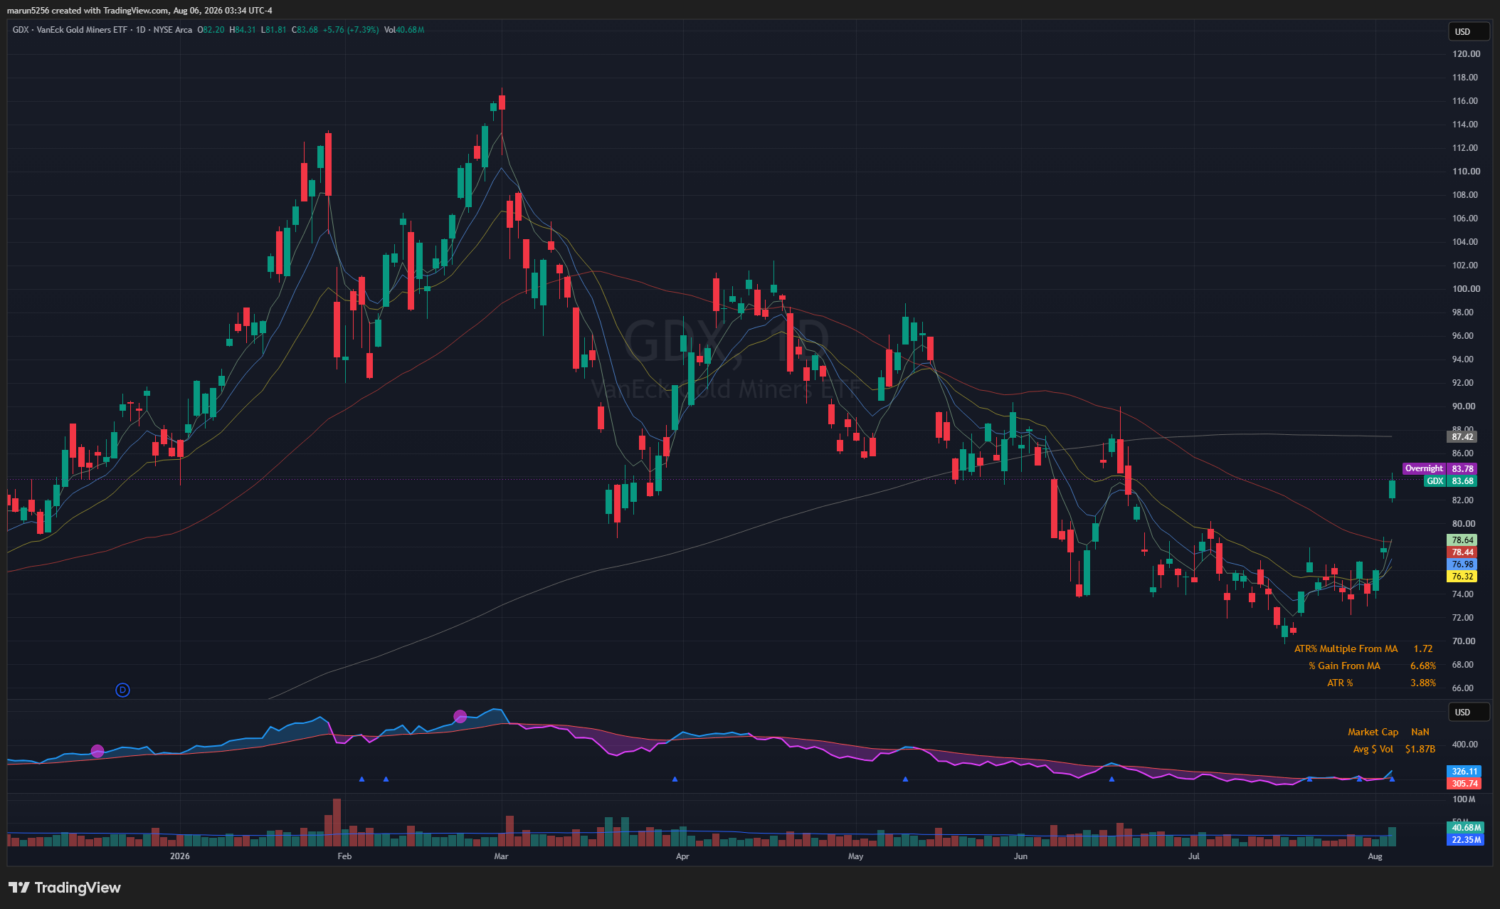Click the "GDX · VanEck Gold Miners ETF" chart title
This screenshot has height=909, width=1500.
click(x=70, y=30)
